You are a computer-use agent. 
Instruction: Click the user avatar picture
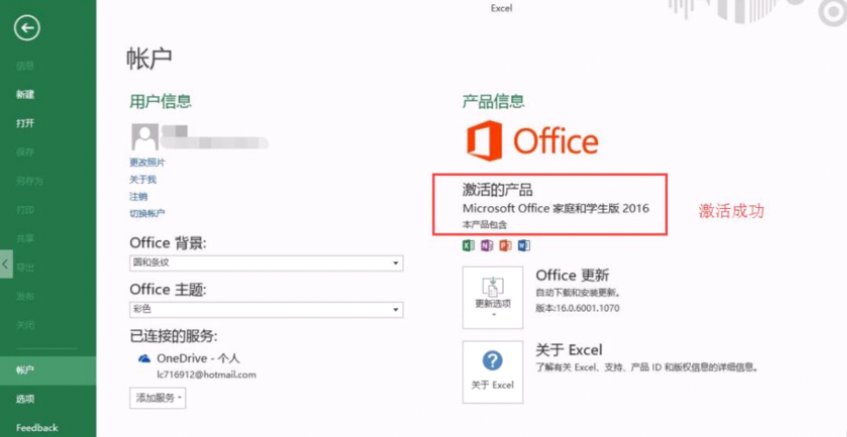pos(145,137)
